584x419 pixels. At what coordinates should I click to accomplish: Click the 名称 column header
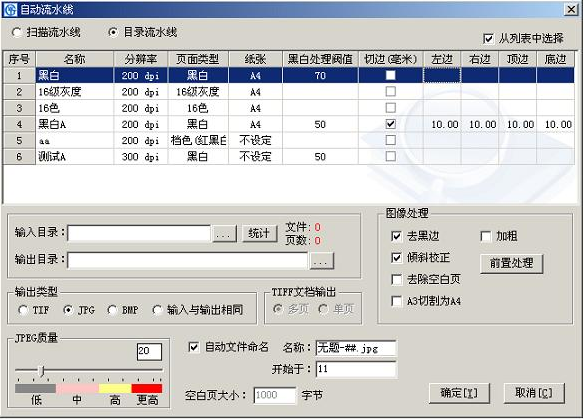tap(74, 59)
